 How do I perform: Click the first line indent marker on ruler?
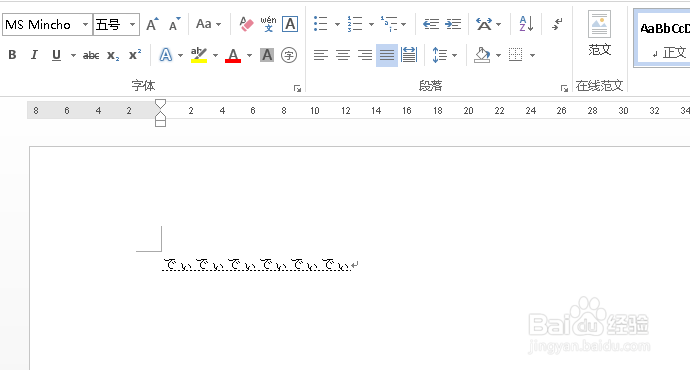point(161,104)
